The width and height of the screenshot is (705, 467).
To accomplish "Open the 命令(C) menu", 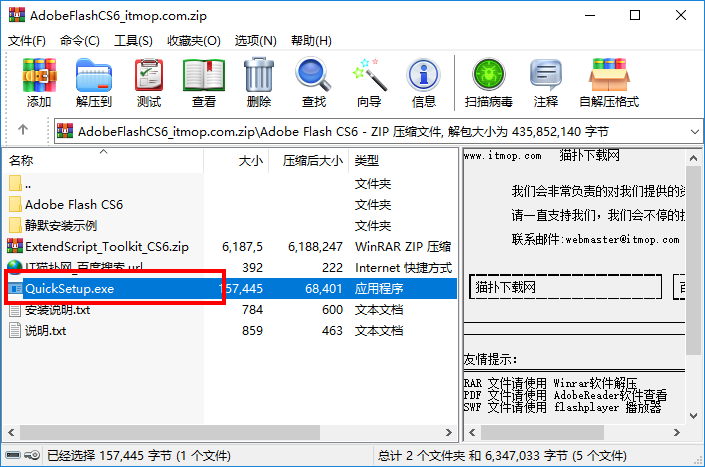I will tap(80, 41).
